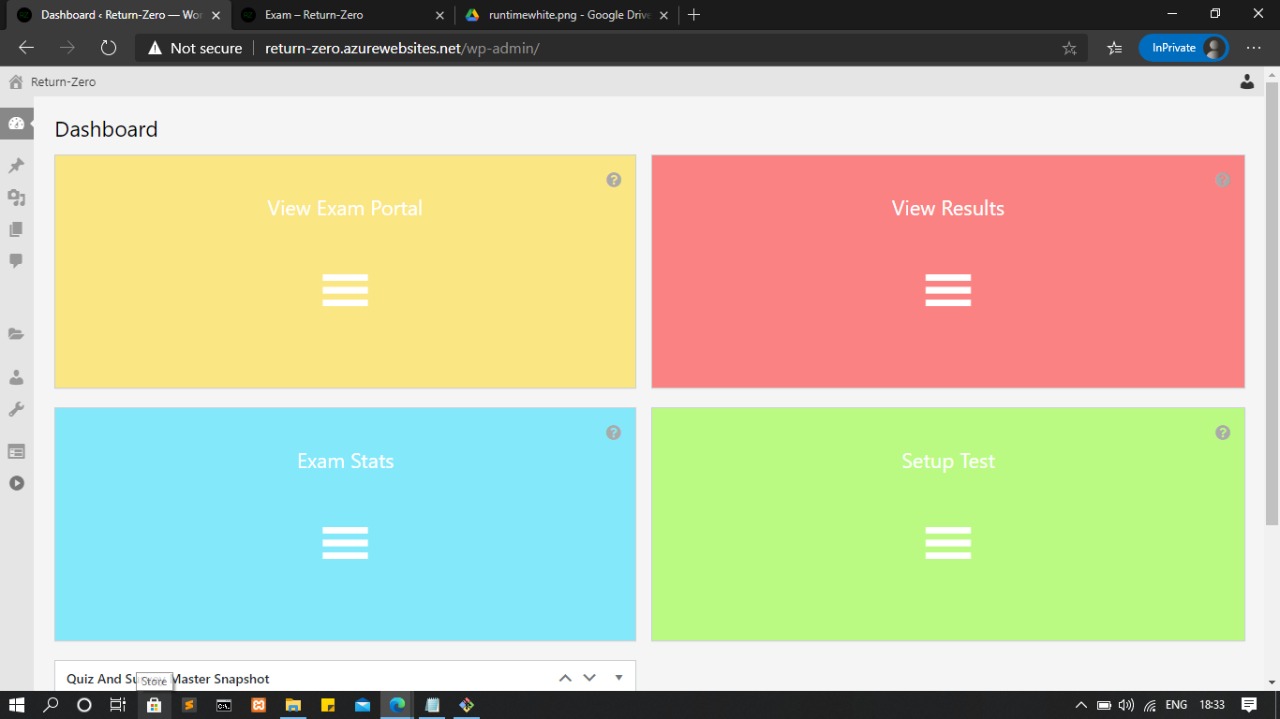Close the Exam – Return-Zero tab
Screen dimensions: 1280x719
(x=439, y=15)
